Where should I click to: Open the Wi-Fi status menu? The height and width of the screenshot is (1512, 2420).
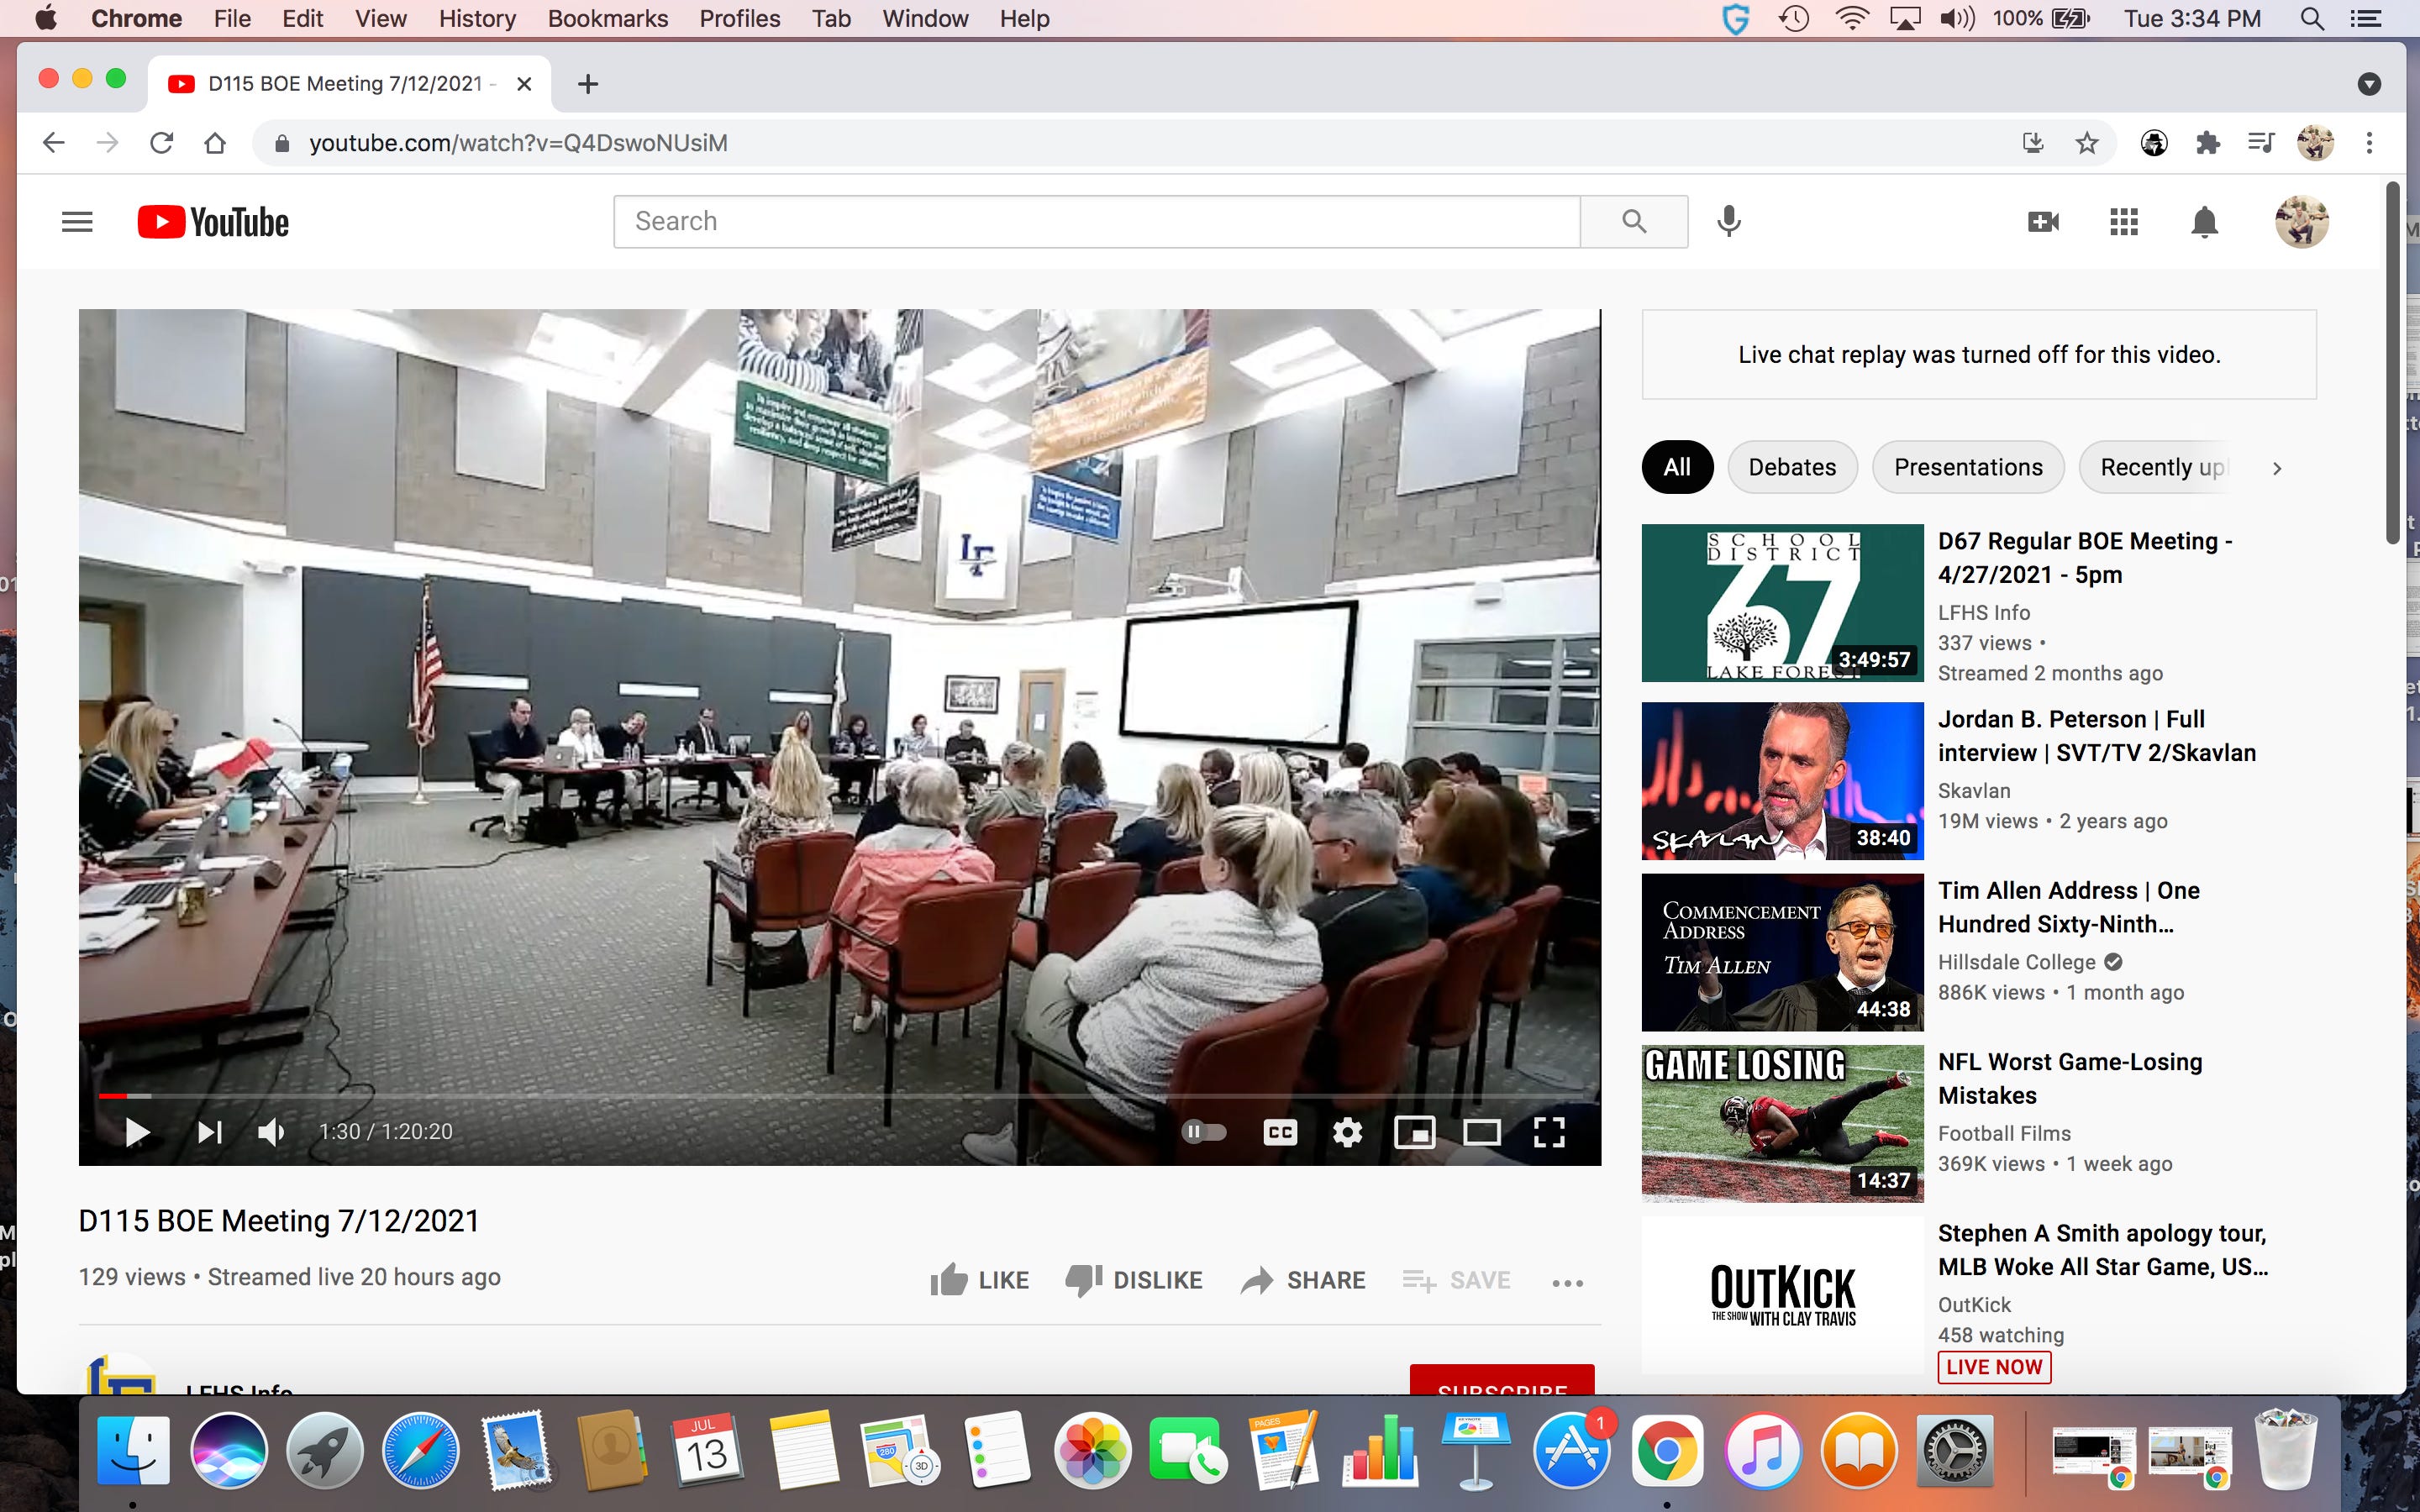(x=1851, y=18)
